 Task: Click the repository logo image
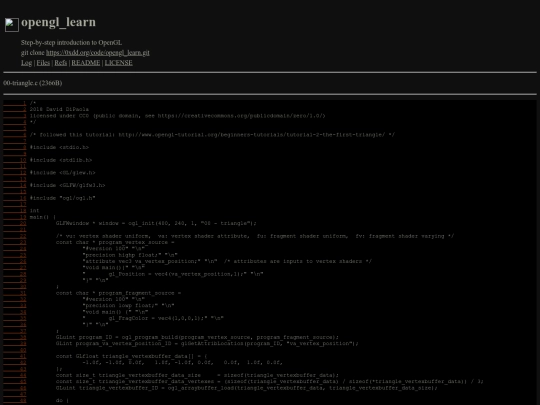coord(12,25)
